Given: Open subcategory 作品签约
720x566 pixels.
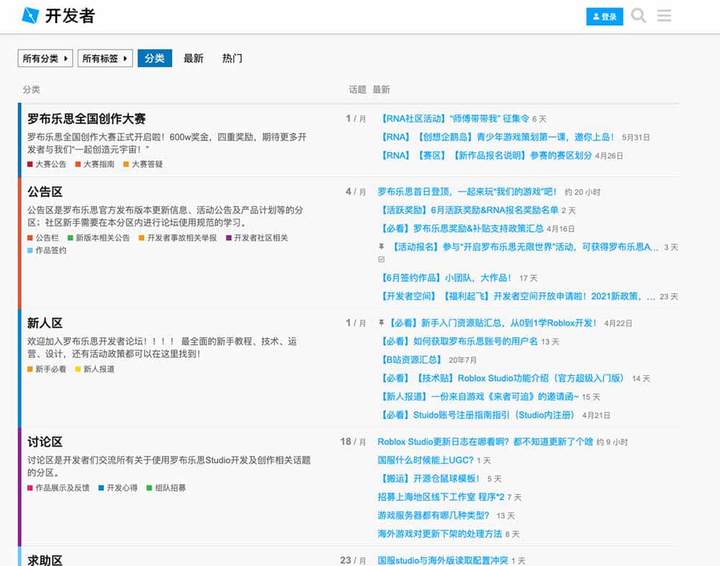Looking at the screenshot, I should coord(47,250).
